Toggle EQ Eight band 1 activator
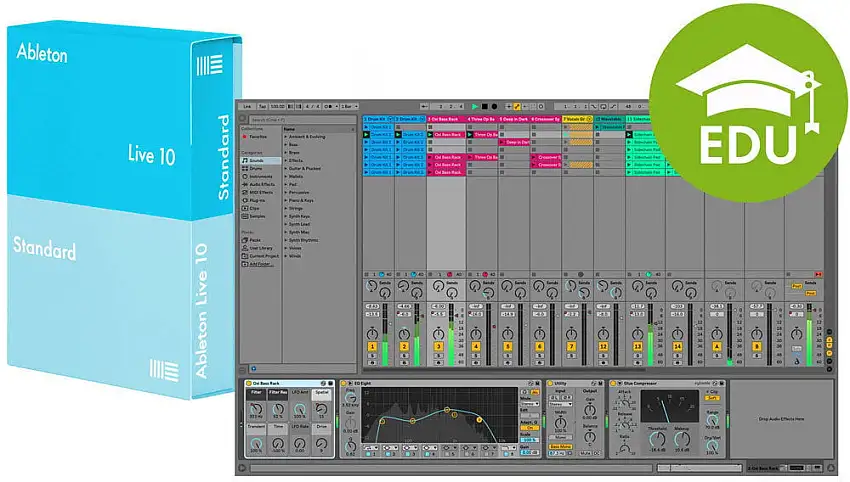Screen dimensions: 850x482 click(x=368, y=454)
